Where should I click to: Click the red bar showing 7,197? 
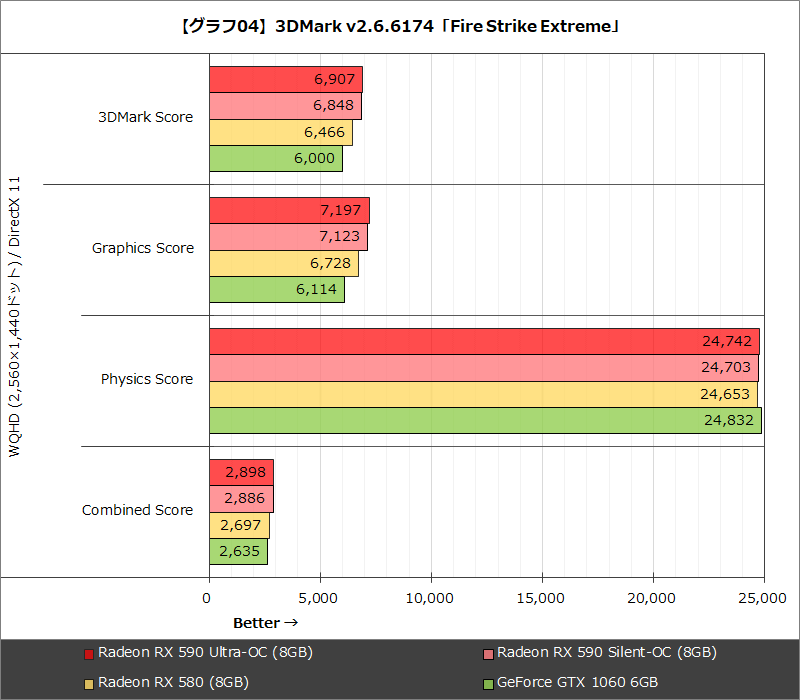[290, 210]
